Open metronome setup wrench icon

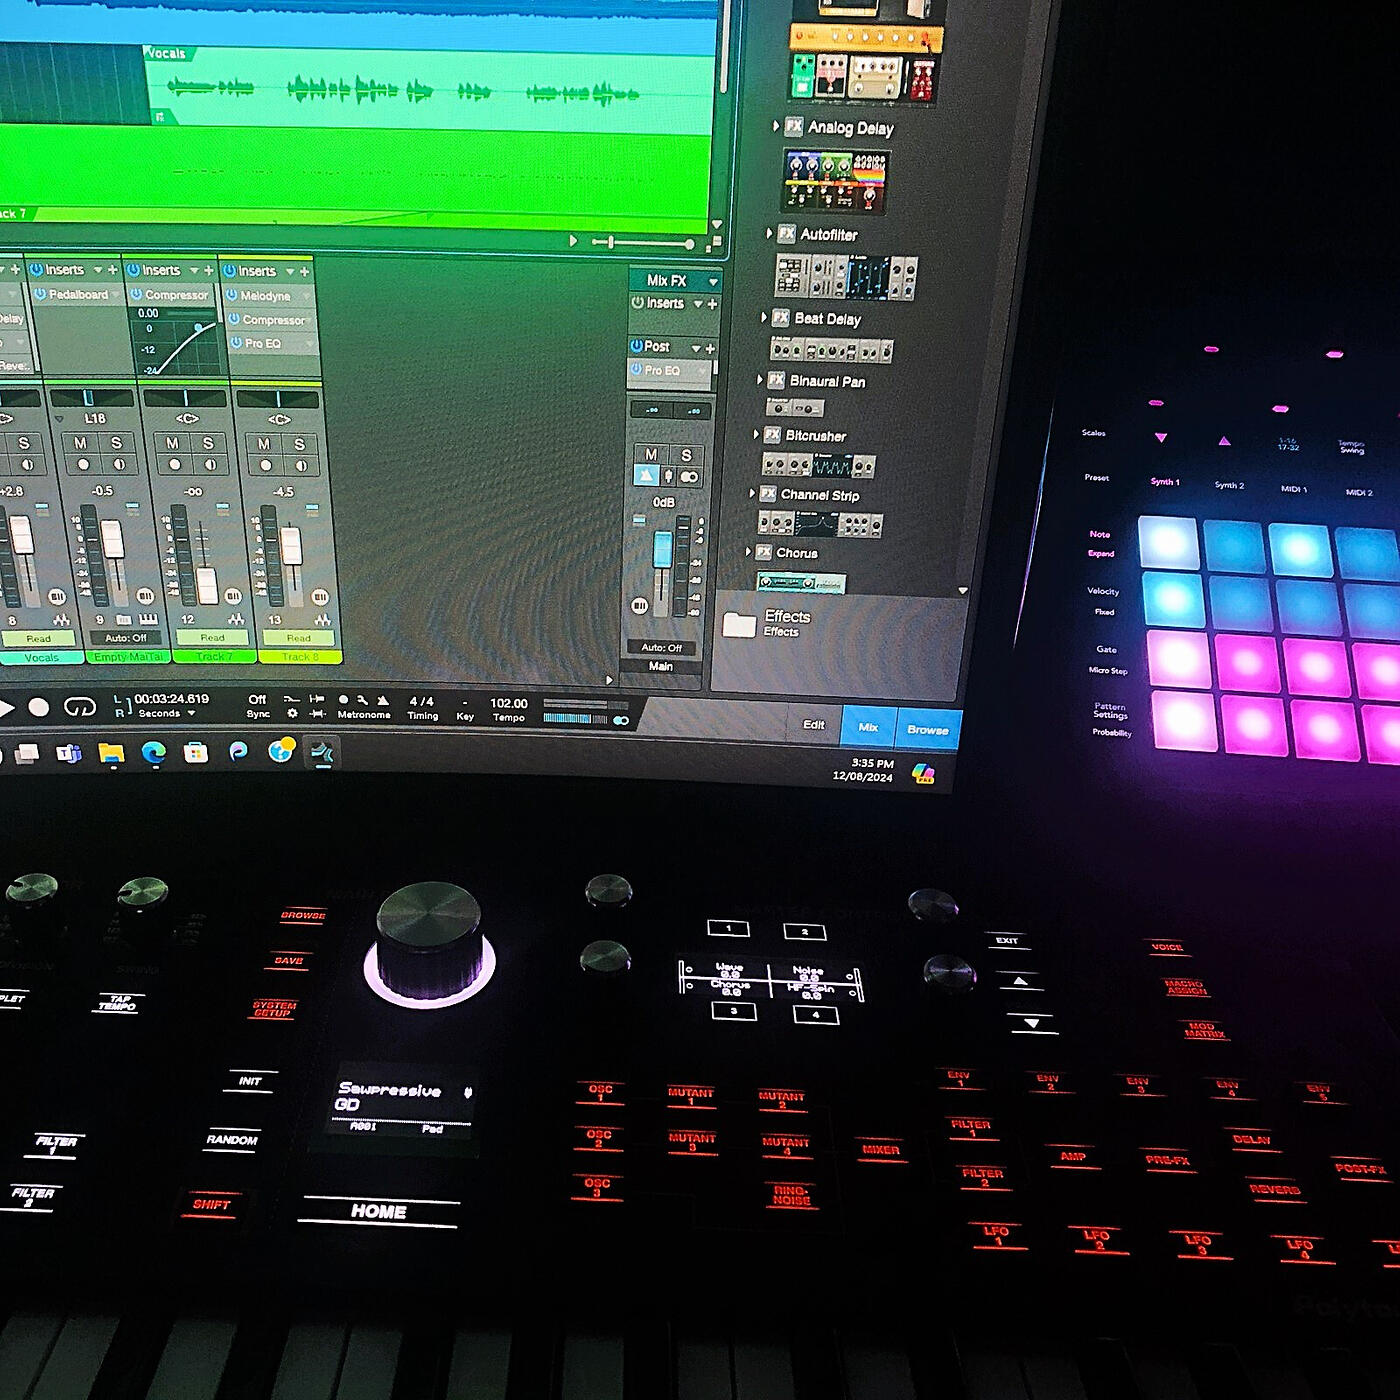(x=362, y=700)
